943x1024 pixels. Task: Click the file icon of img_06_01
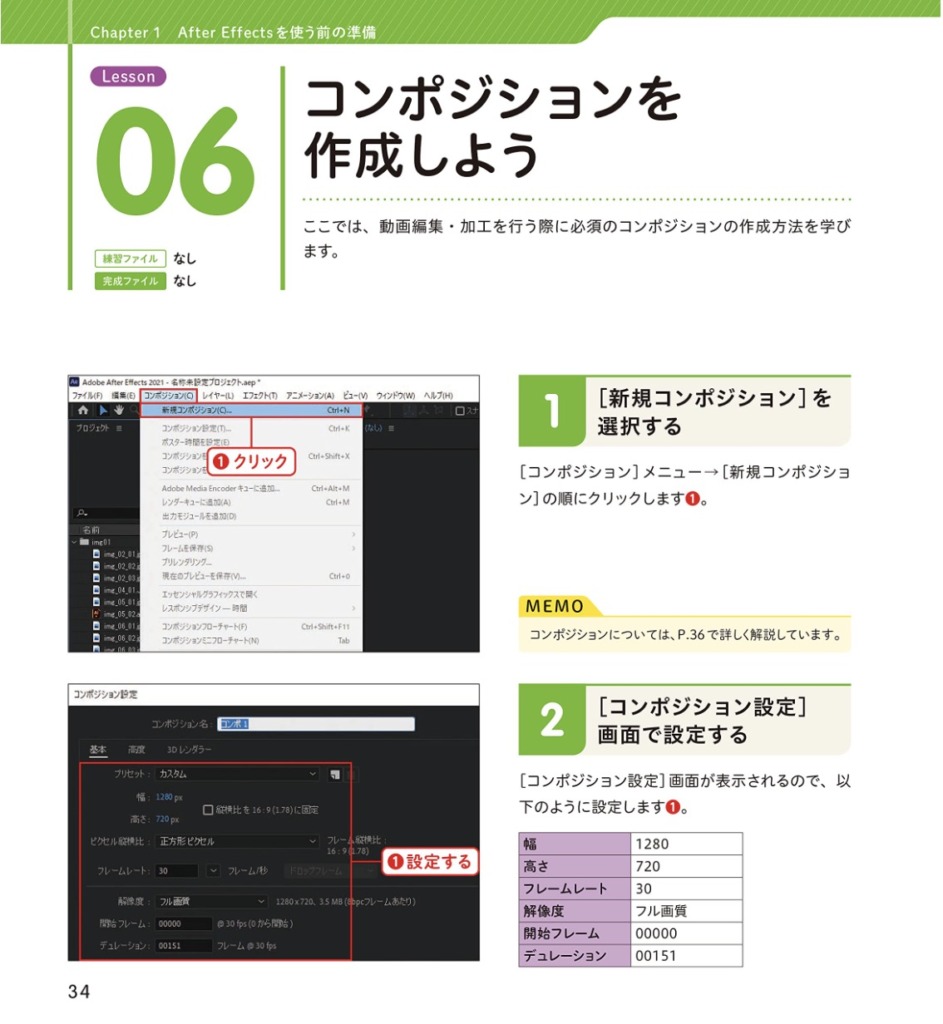(97, 626)
